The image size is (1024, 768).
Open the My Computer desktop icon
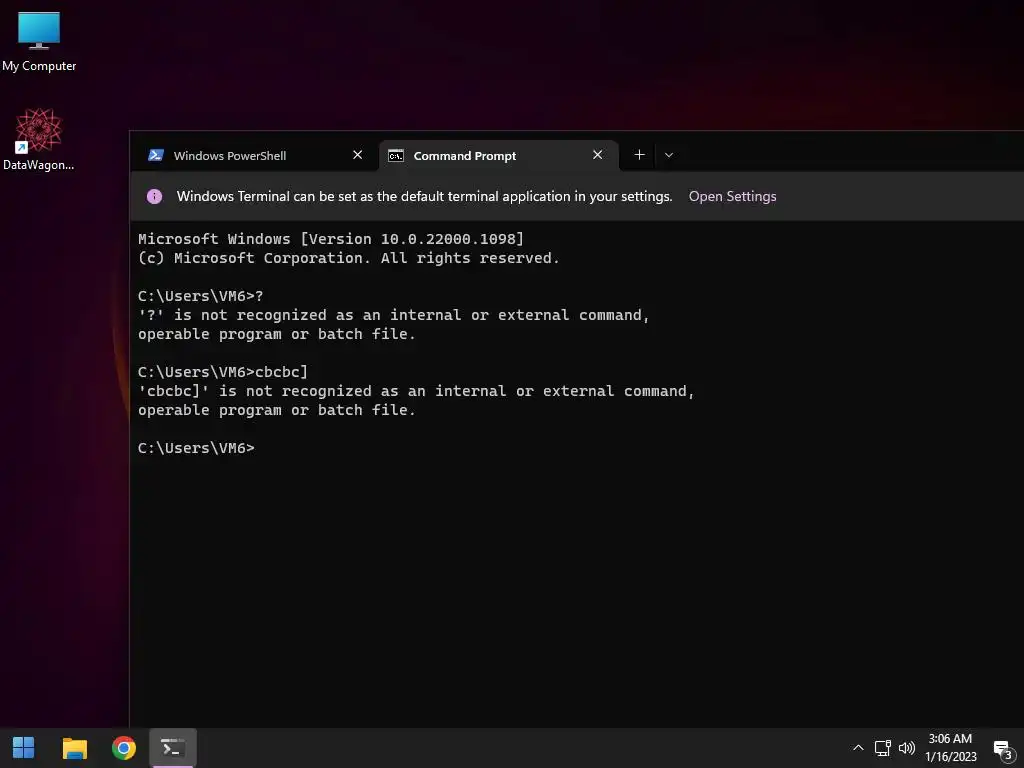click(x=39, y=42)
